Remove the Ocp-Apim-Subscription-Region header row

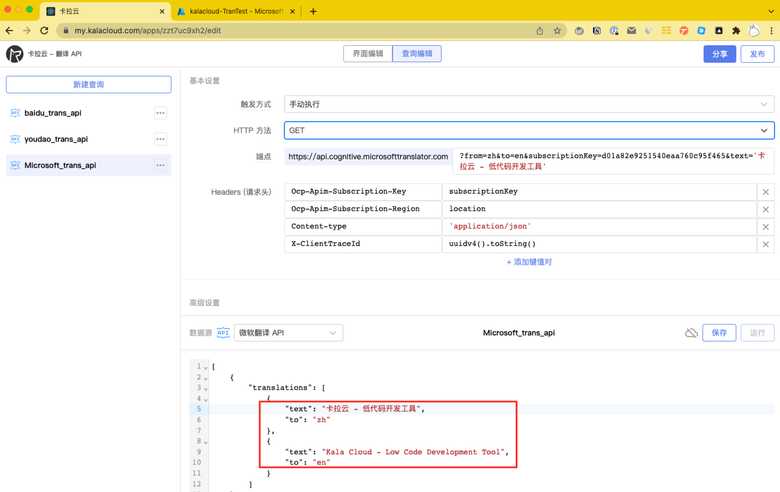766,209
